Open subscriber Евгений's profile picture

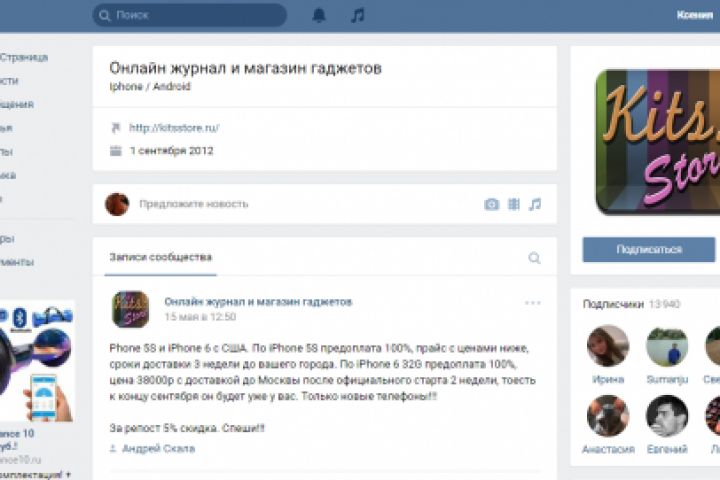(667, 416)
